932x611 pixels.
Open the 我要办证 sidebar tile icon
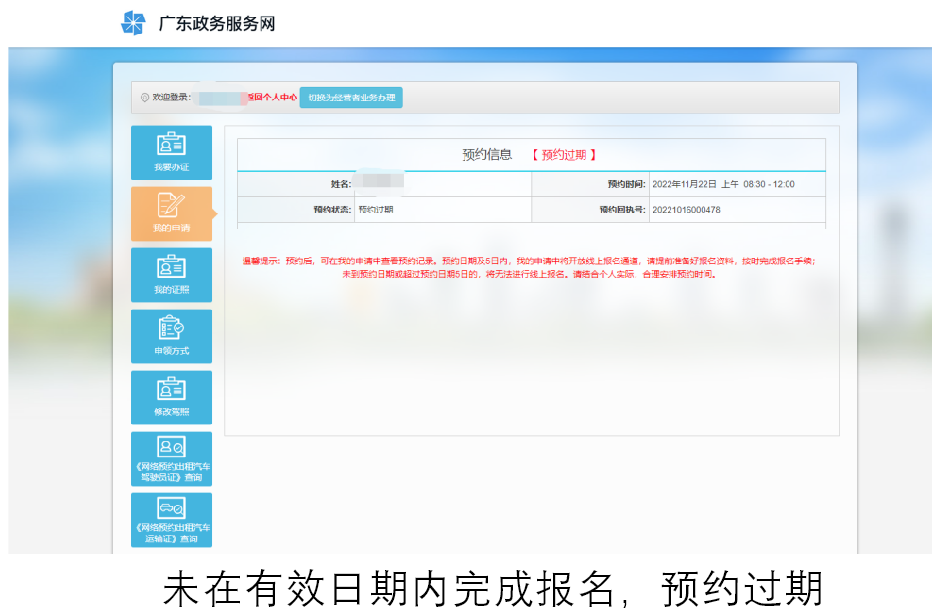point(171,144)
